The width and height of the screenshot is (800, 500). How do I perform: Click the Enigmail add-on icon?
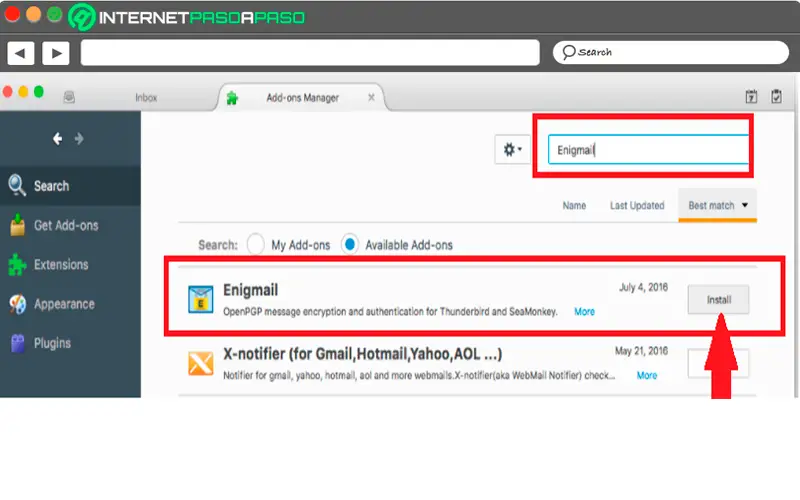point(201,299)
